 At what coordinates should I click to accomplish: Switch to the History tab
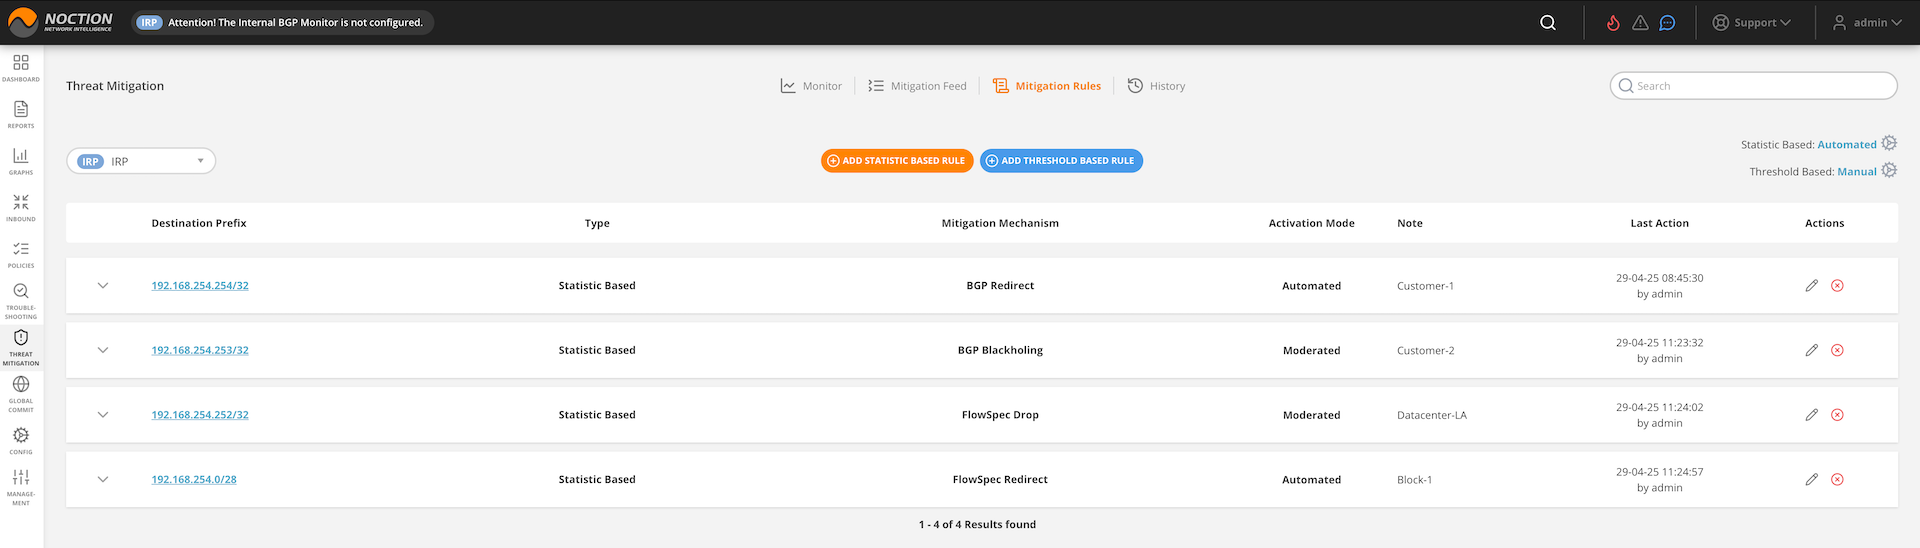pos(1156,86)
